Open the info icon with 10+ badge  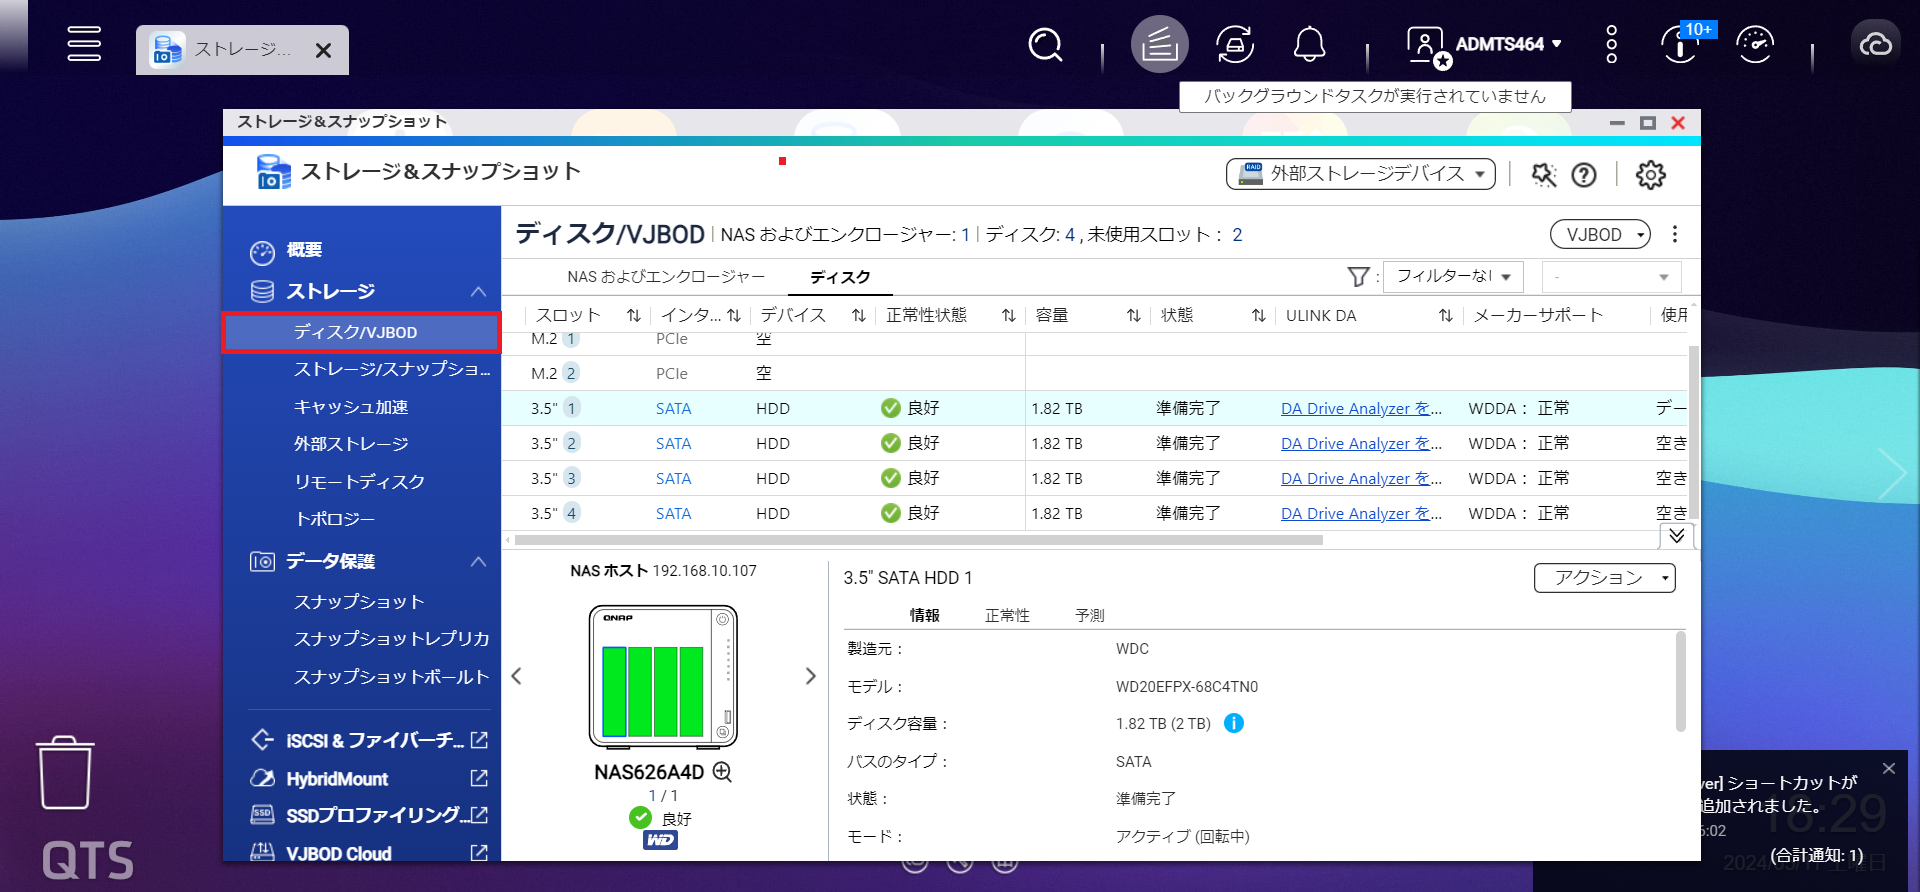(1681, 44)
